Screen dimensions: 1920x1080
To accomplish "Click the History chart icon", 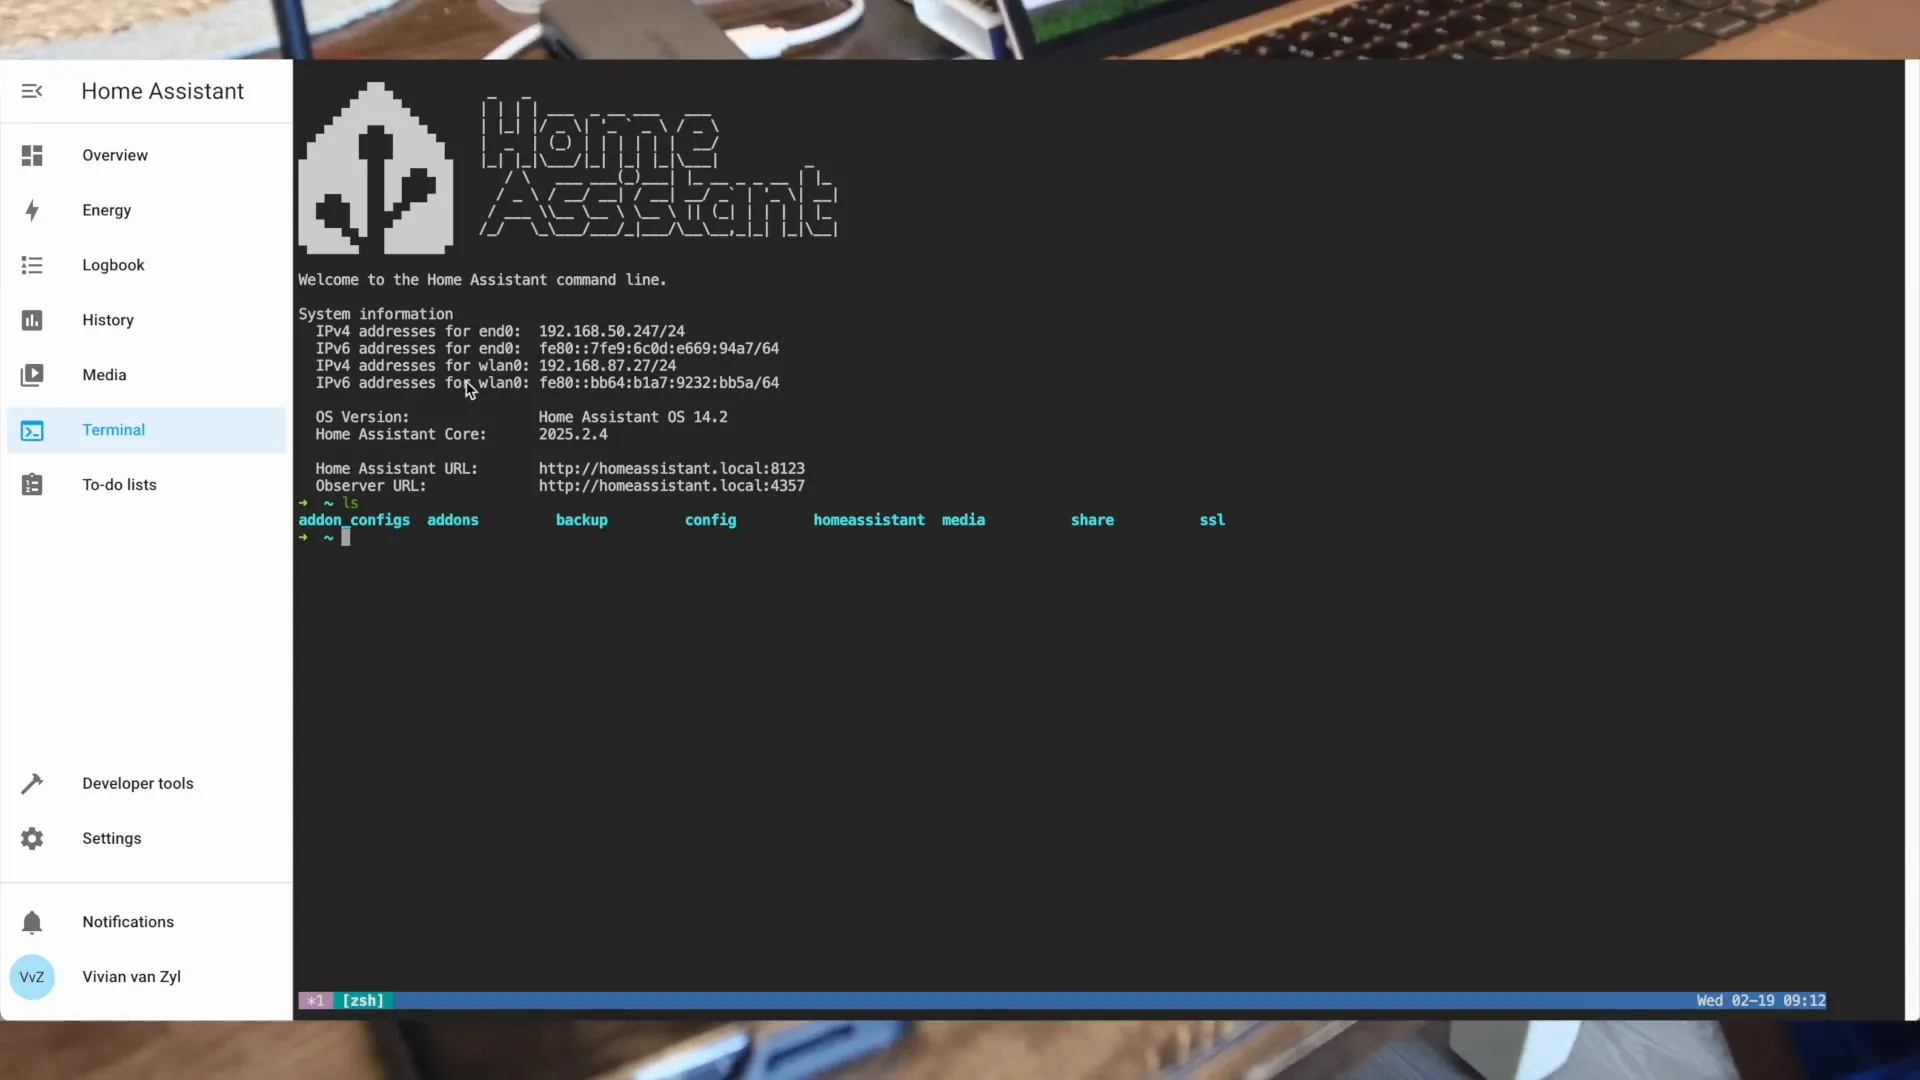I will pyautogui.click(x=32, y=320).
